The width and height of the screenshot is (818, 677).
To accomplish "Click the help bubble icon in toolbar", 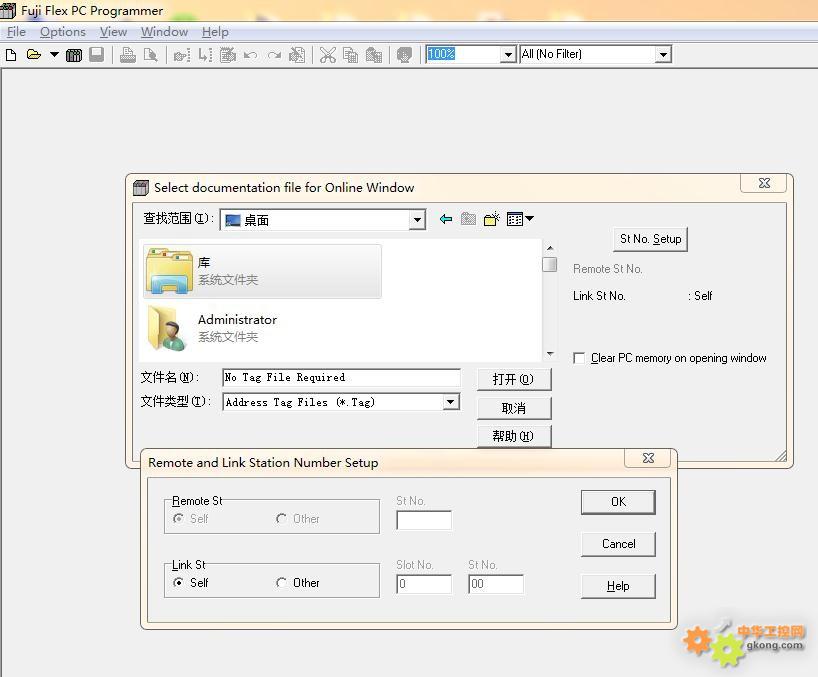I will coord(404,55).
